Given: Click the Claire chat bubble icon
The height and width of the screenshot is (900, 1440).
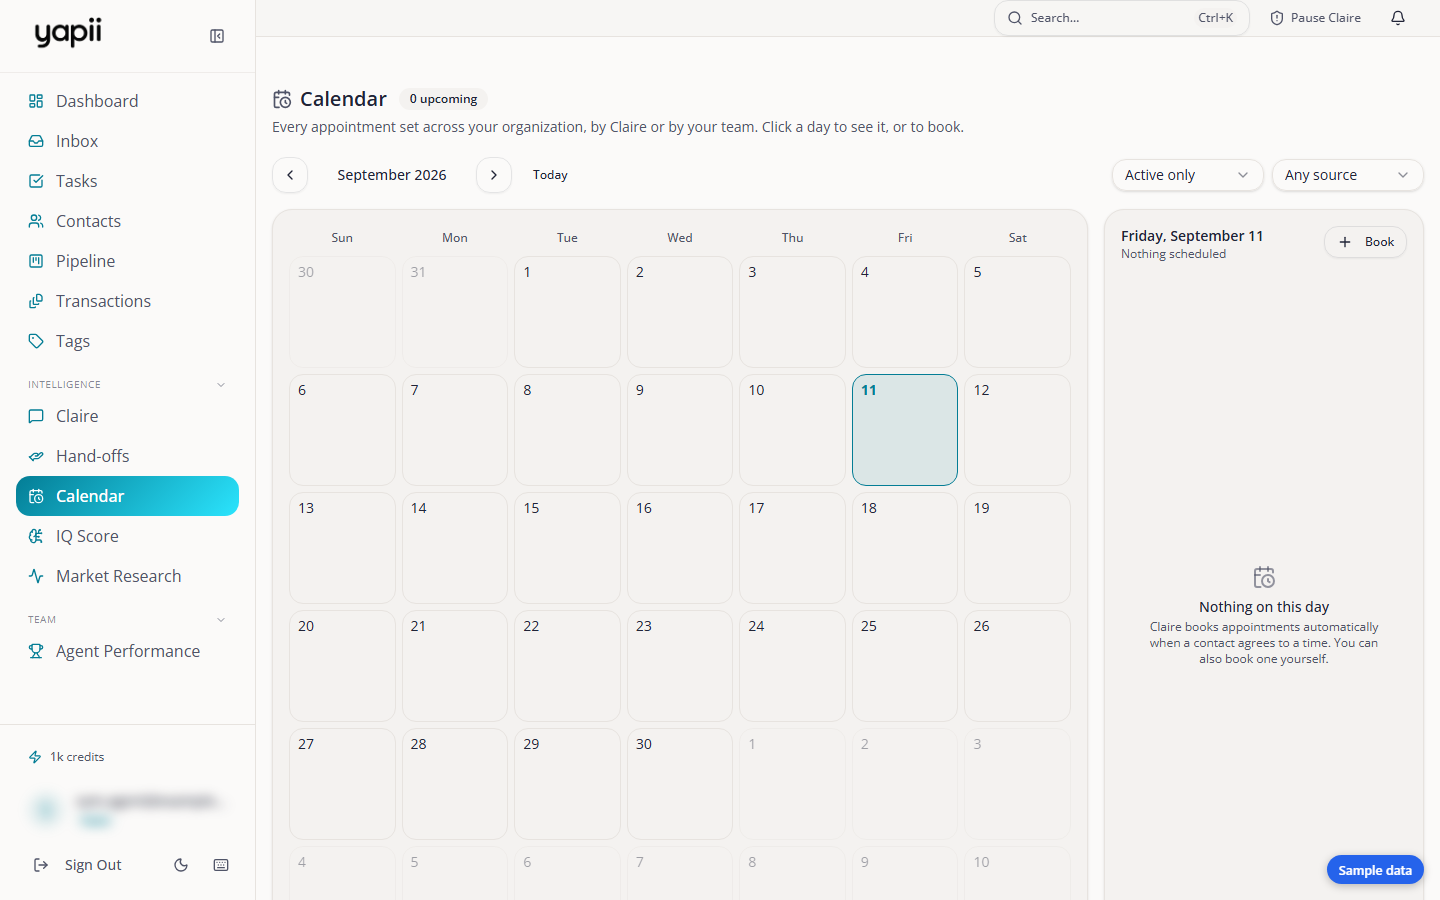Looking at the screenshot, I should (x=36, y=416).
